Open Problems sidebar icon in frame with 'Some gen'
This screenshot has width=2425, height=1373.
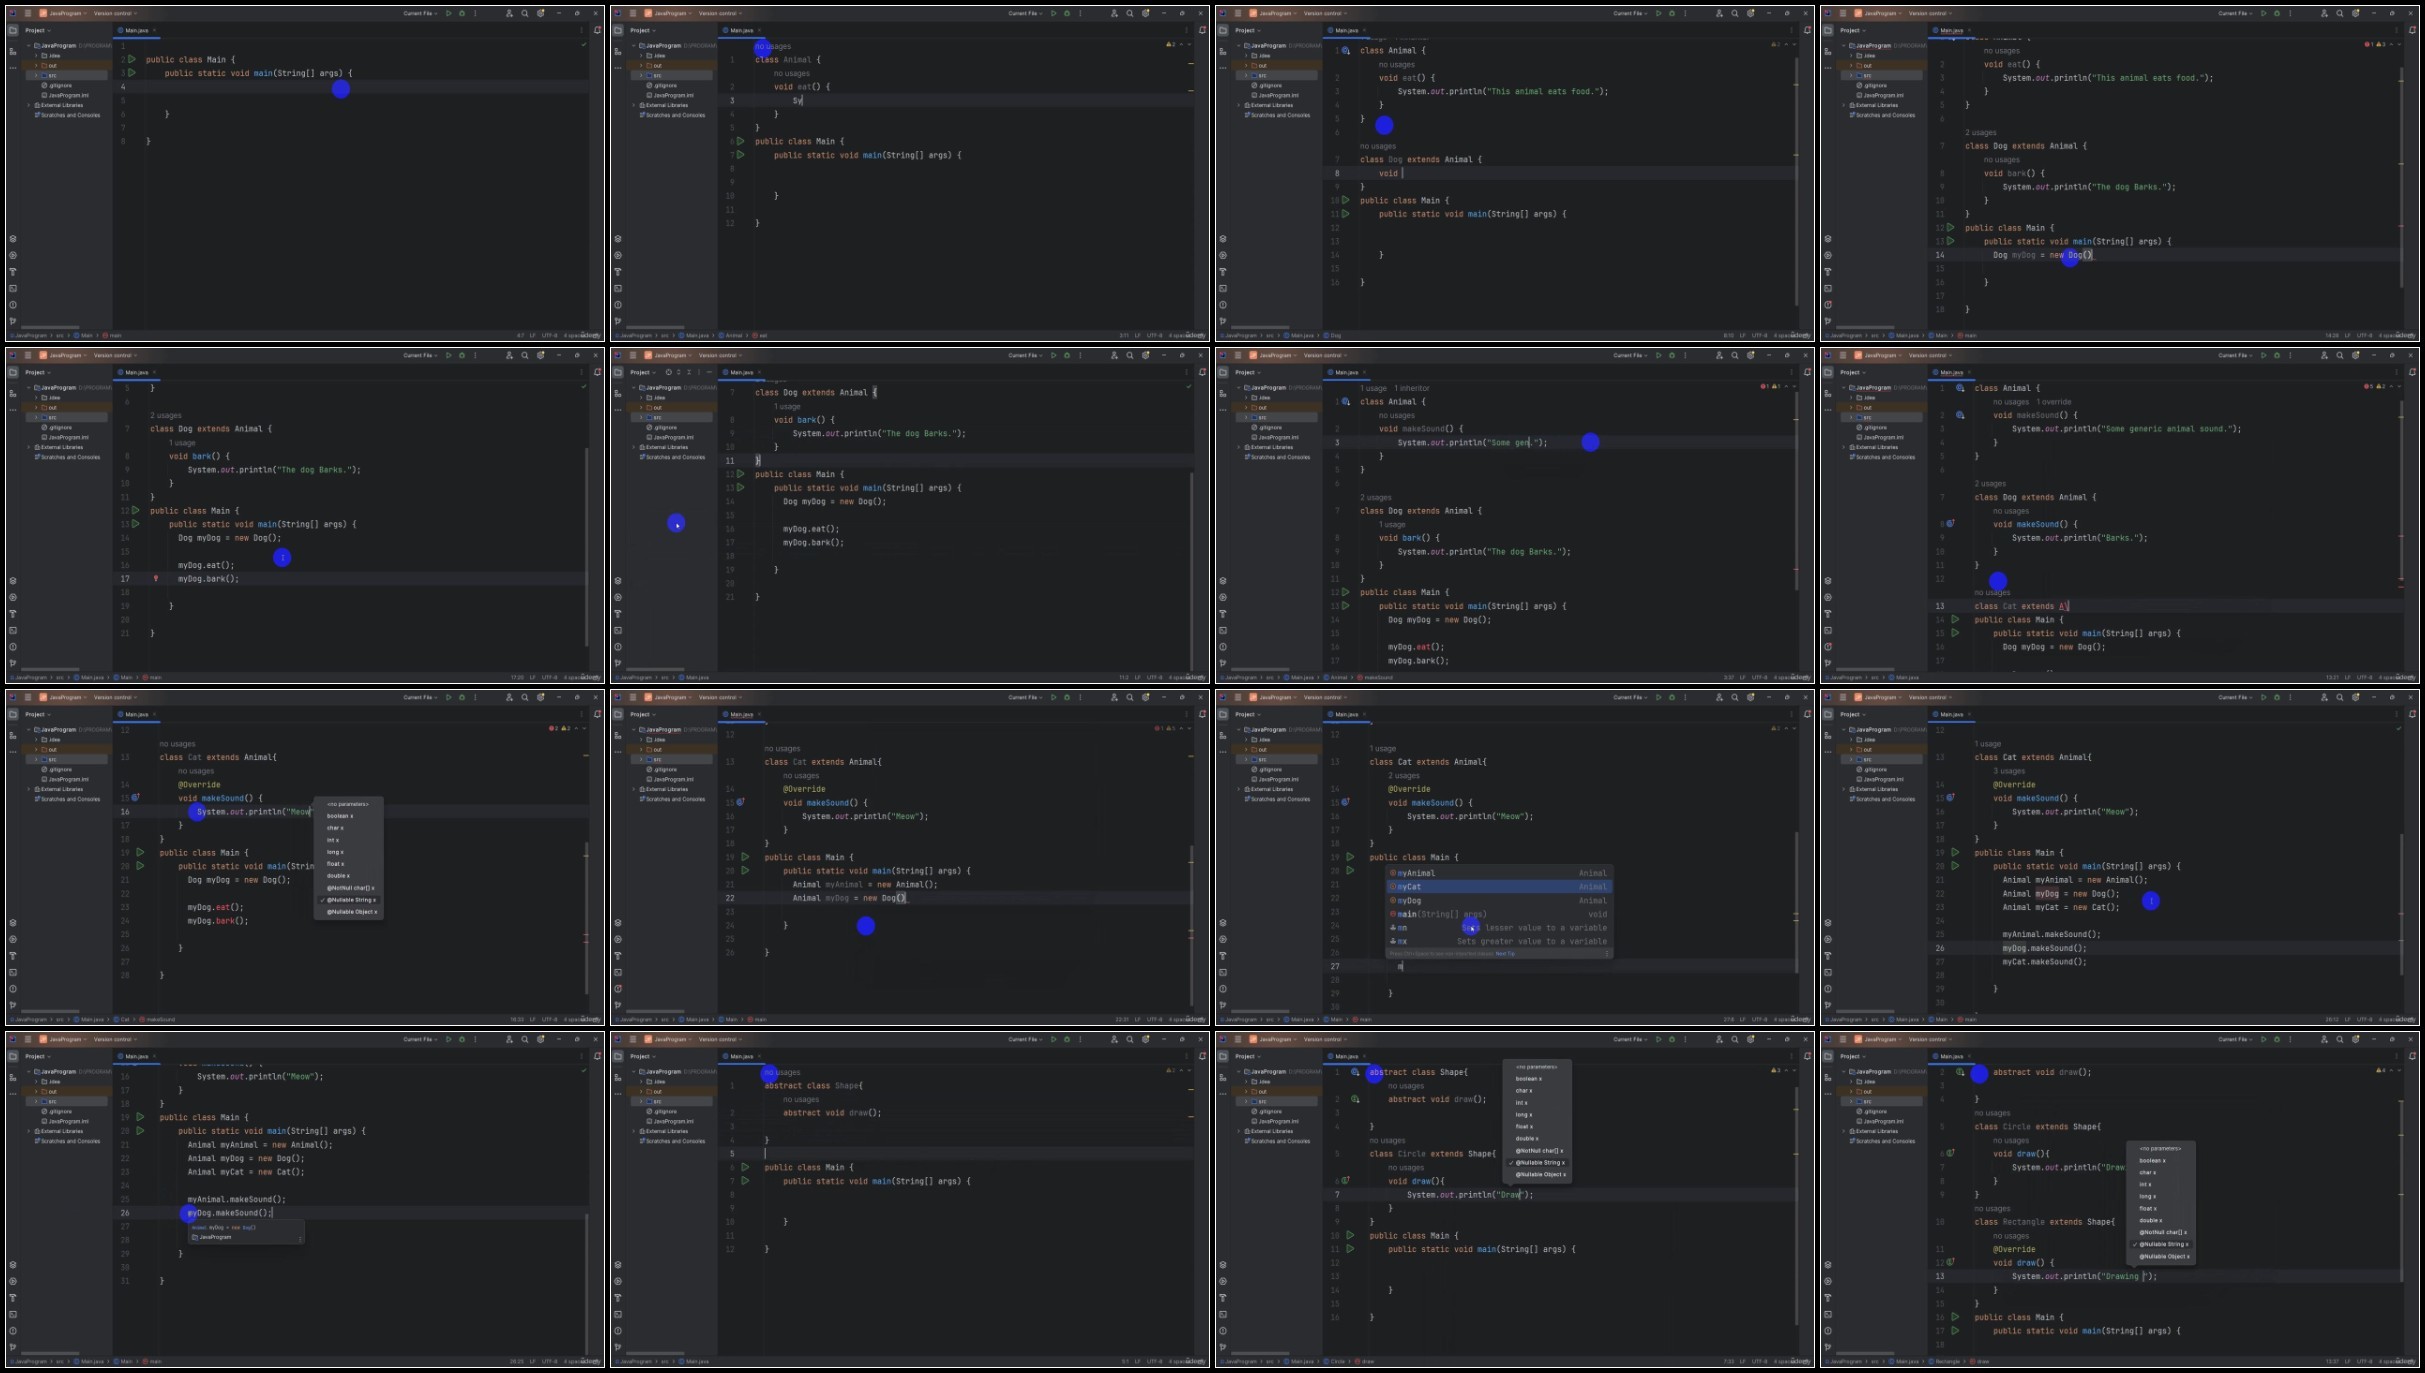[1223, 647]
